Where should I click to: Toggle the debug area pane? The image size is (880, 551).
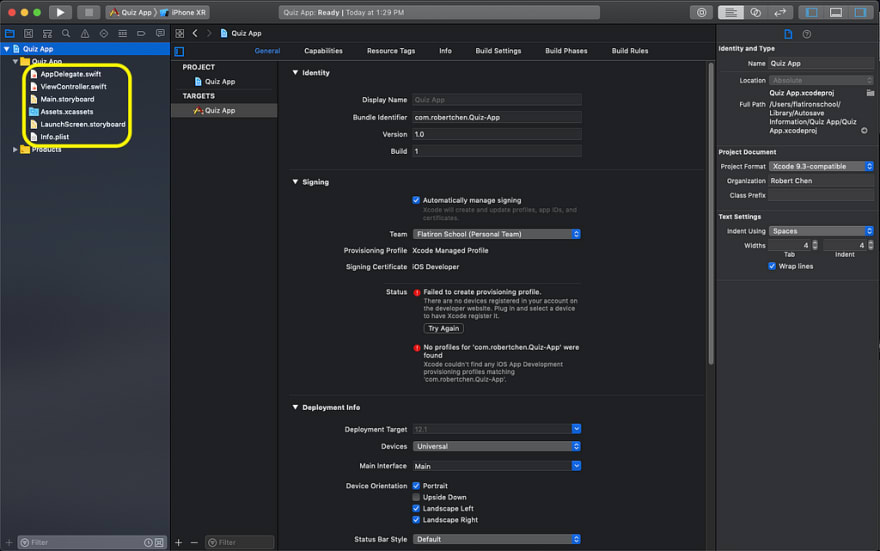[836, 12]
